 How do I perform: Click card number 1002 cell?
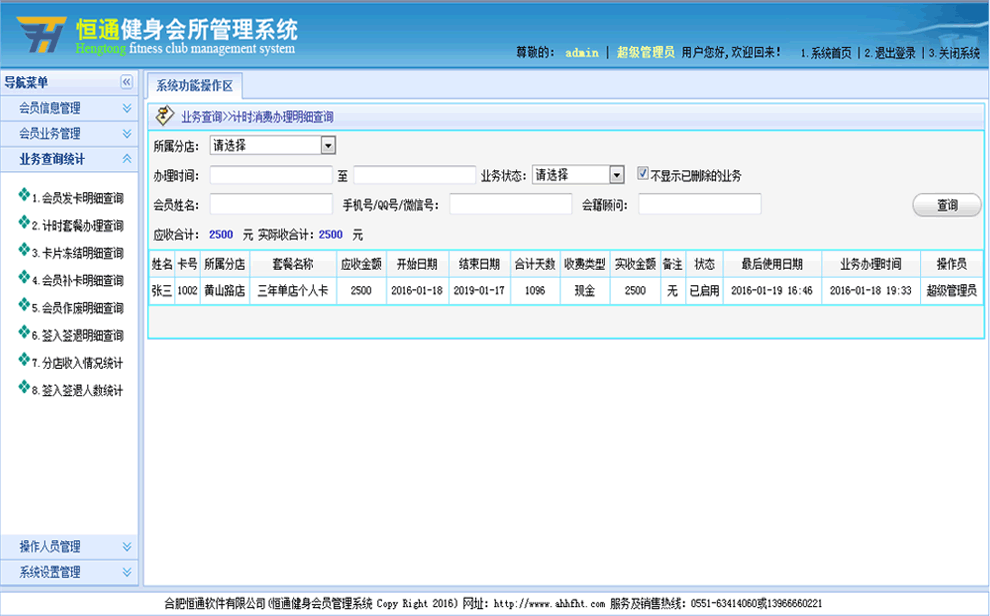tap(188, 291)
